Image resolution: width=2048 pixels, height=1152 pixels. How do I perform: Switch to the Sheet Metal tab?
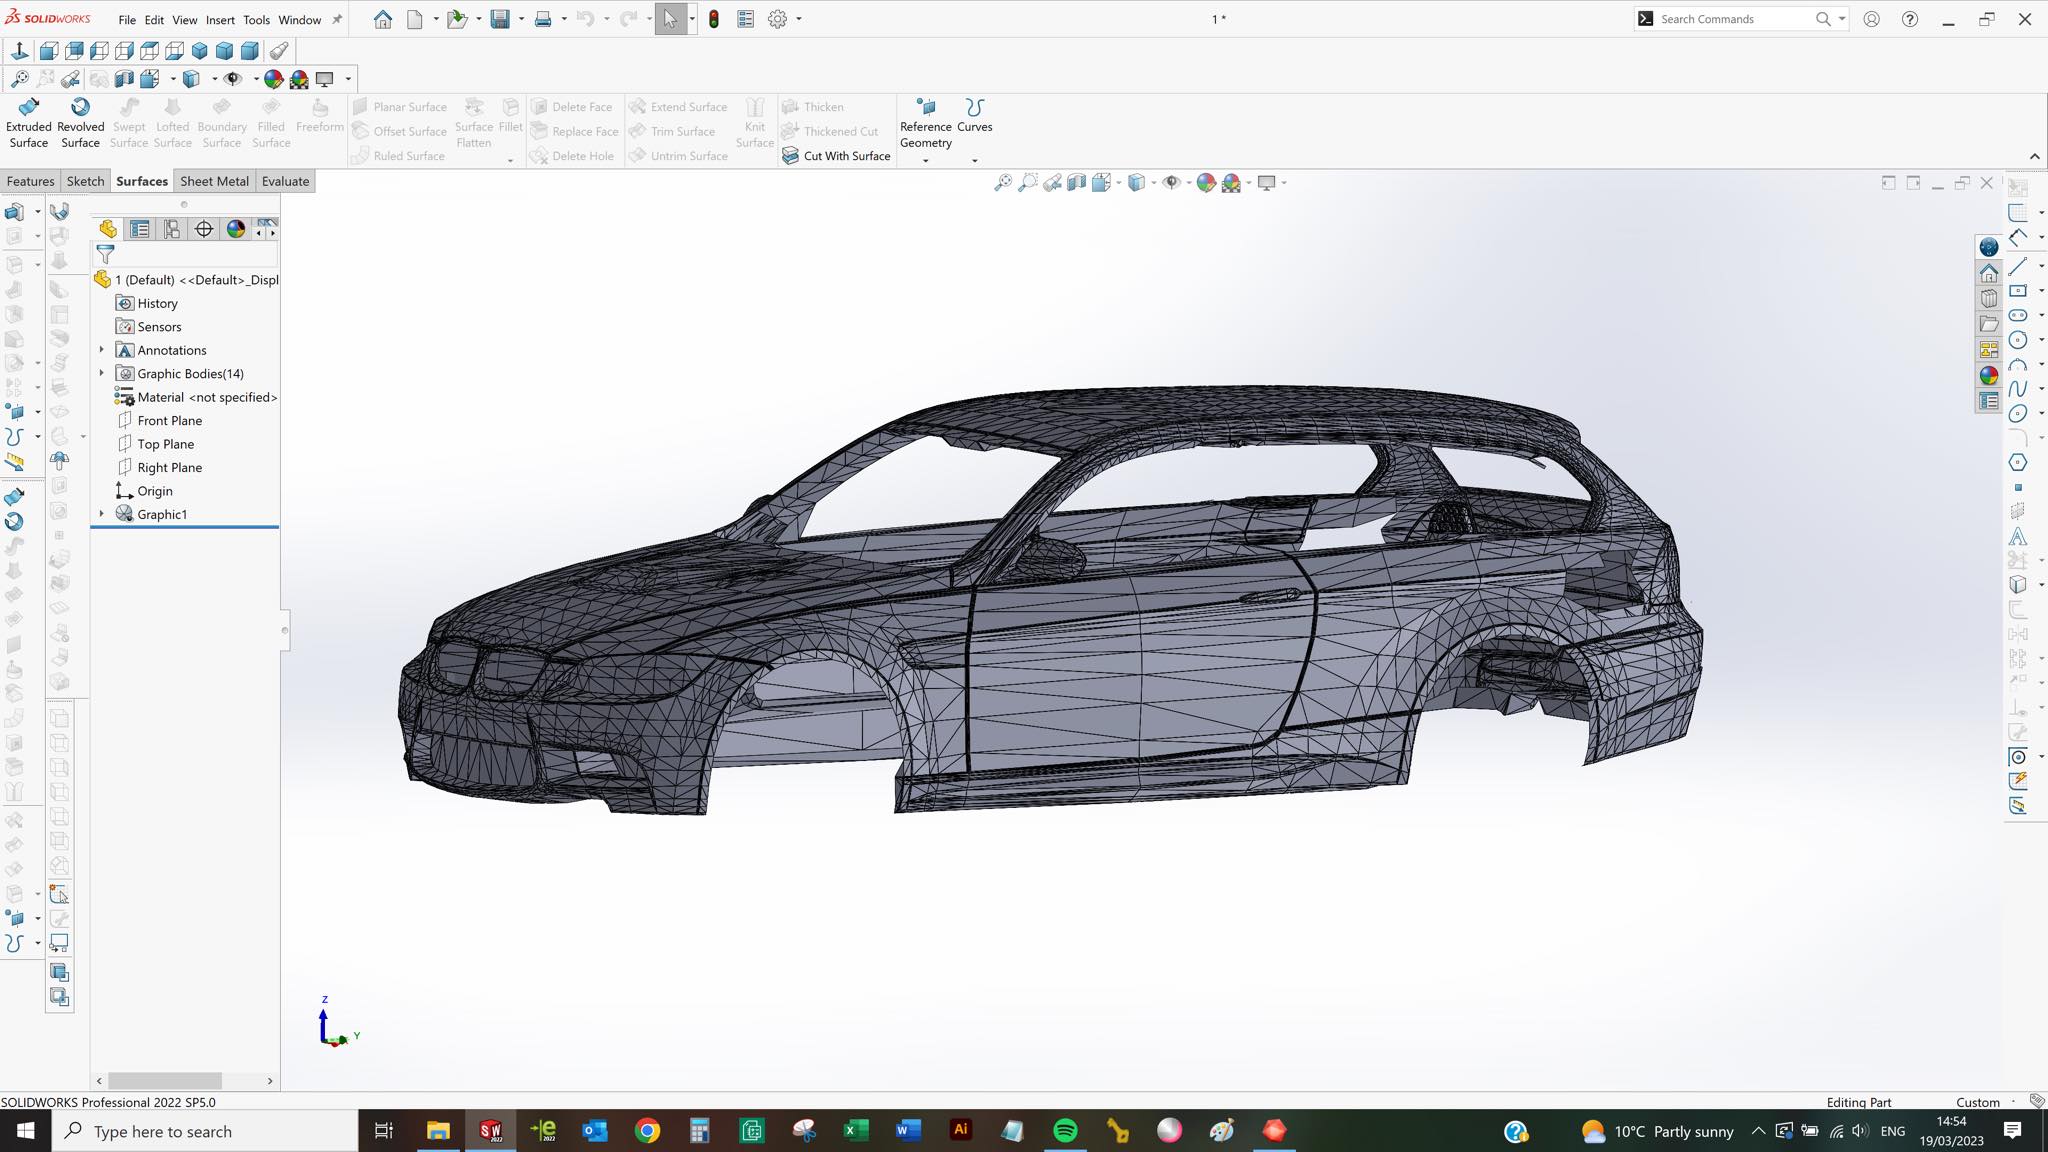tap(214, 181)
